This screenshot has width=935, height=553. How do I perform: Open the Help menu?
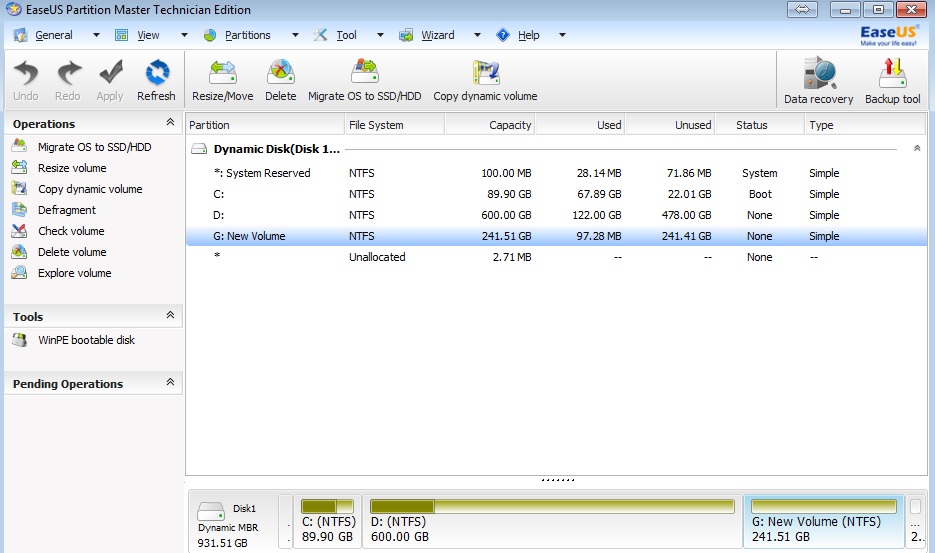click(x=528, y=35)
